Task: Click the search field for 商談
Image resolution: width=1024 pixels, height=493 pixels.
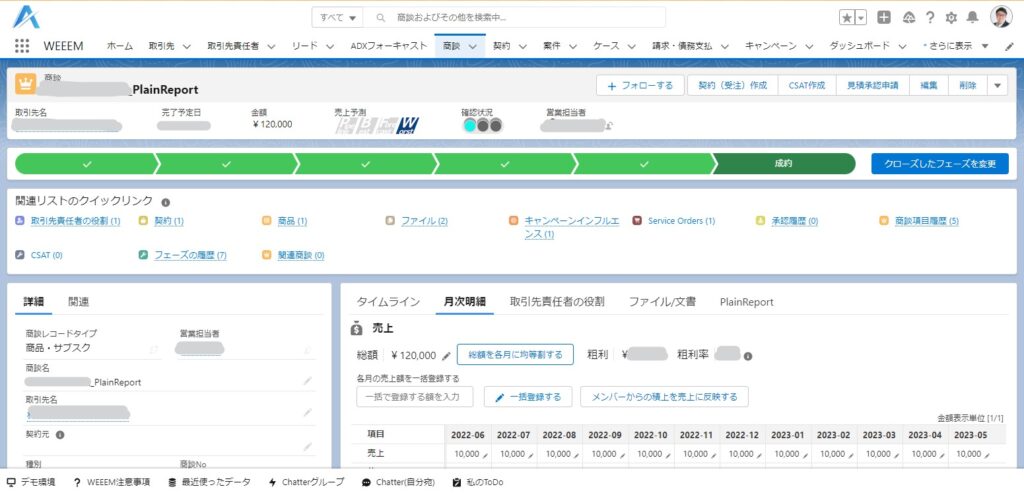Action: tap(514, 18)
